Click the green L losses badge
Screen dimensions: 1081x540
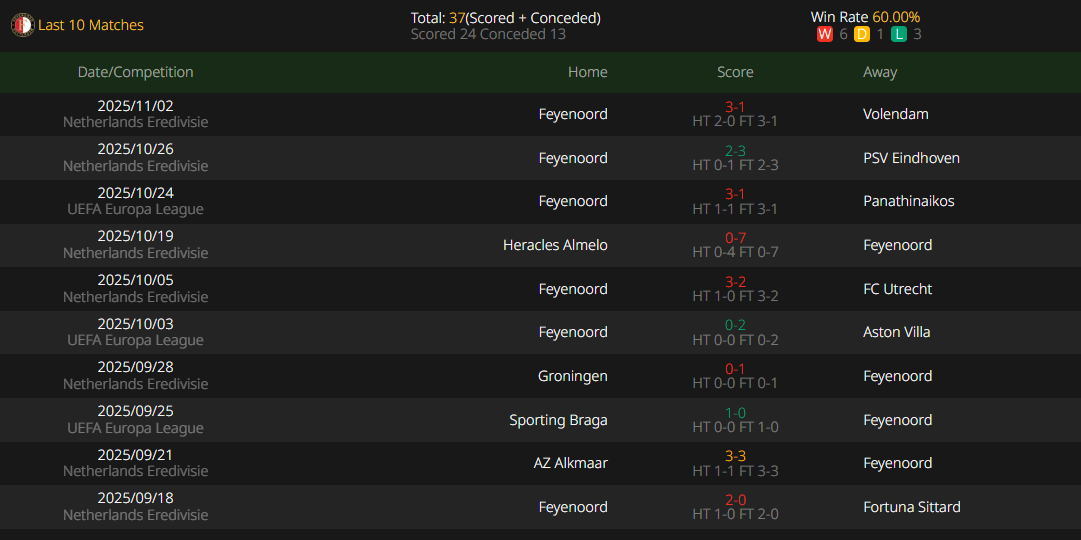[x=899, y=34]
